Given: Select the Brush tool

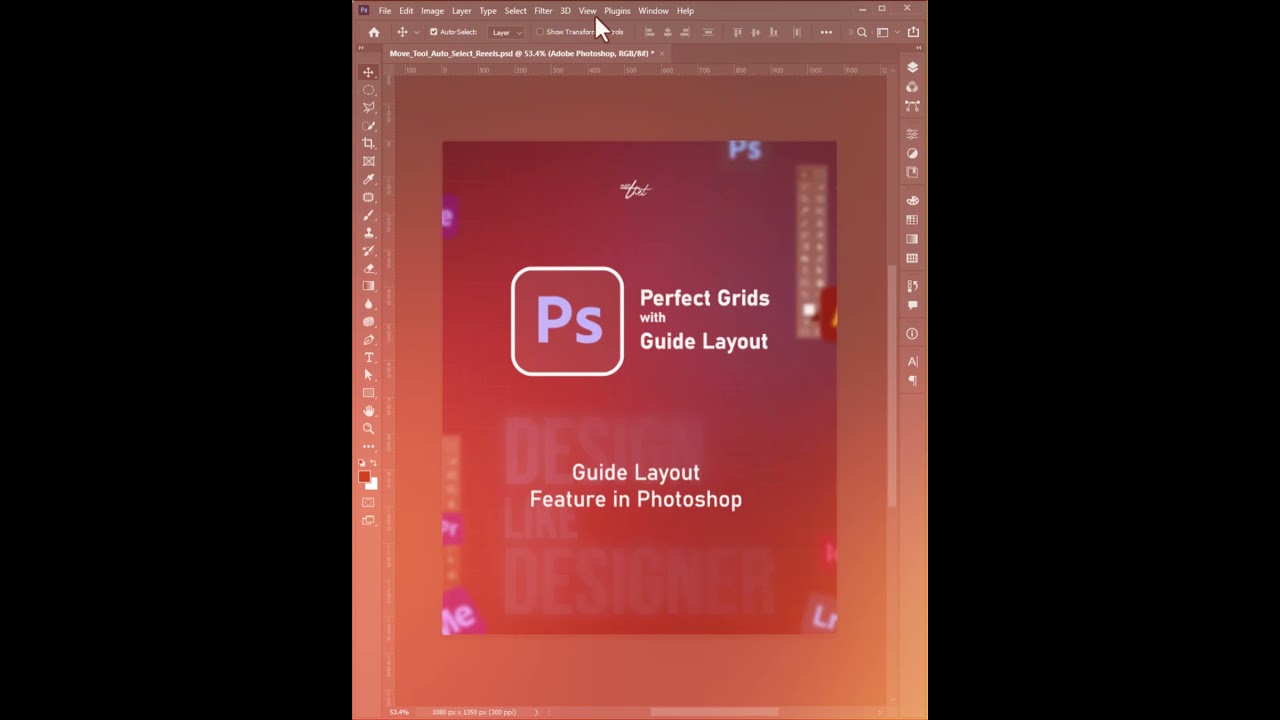Looking at the screenshot, I should 368,215.
